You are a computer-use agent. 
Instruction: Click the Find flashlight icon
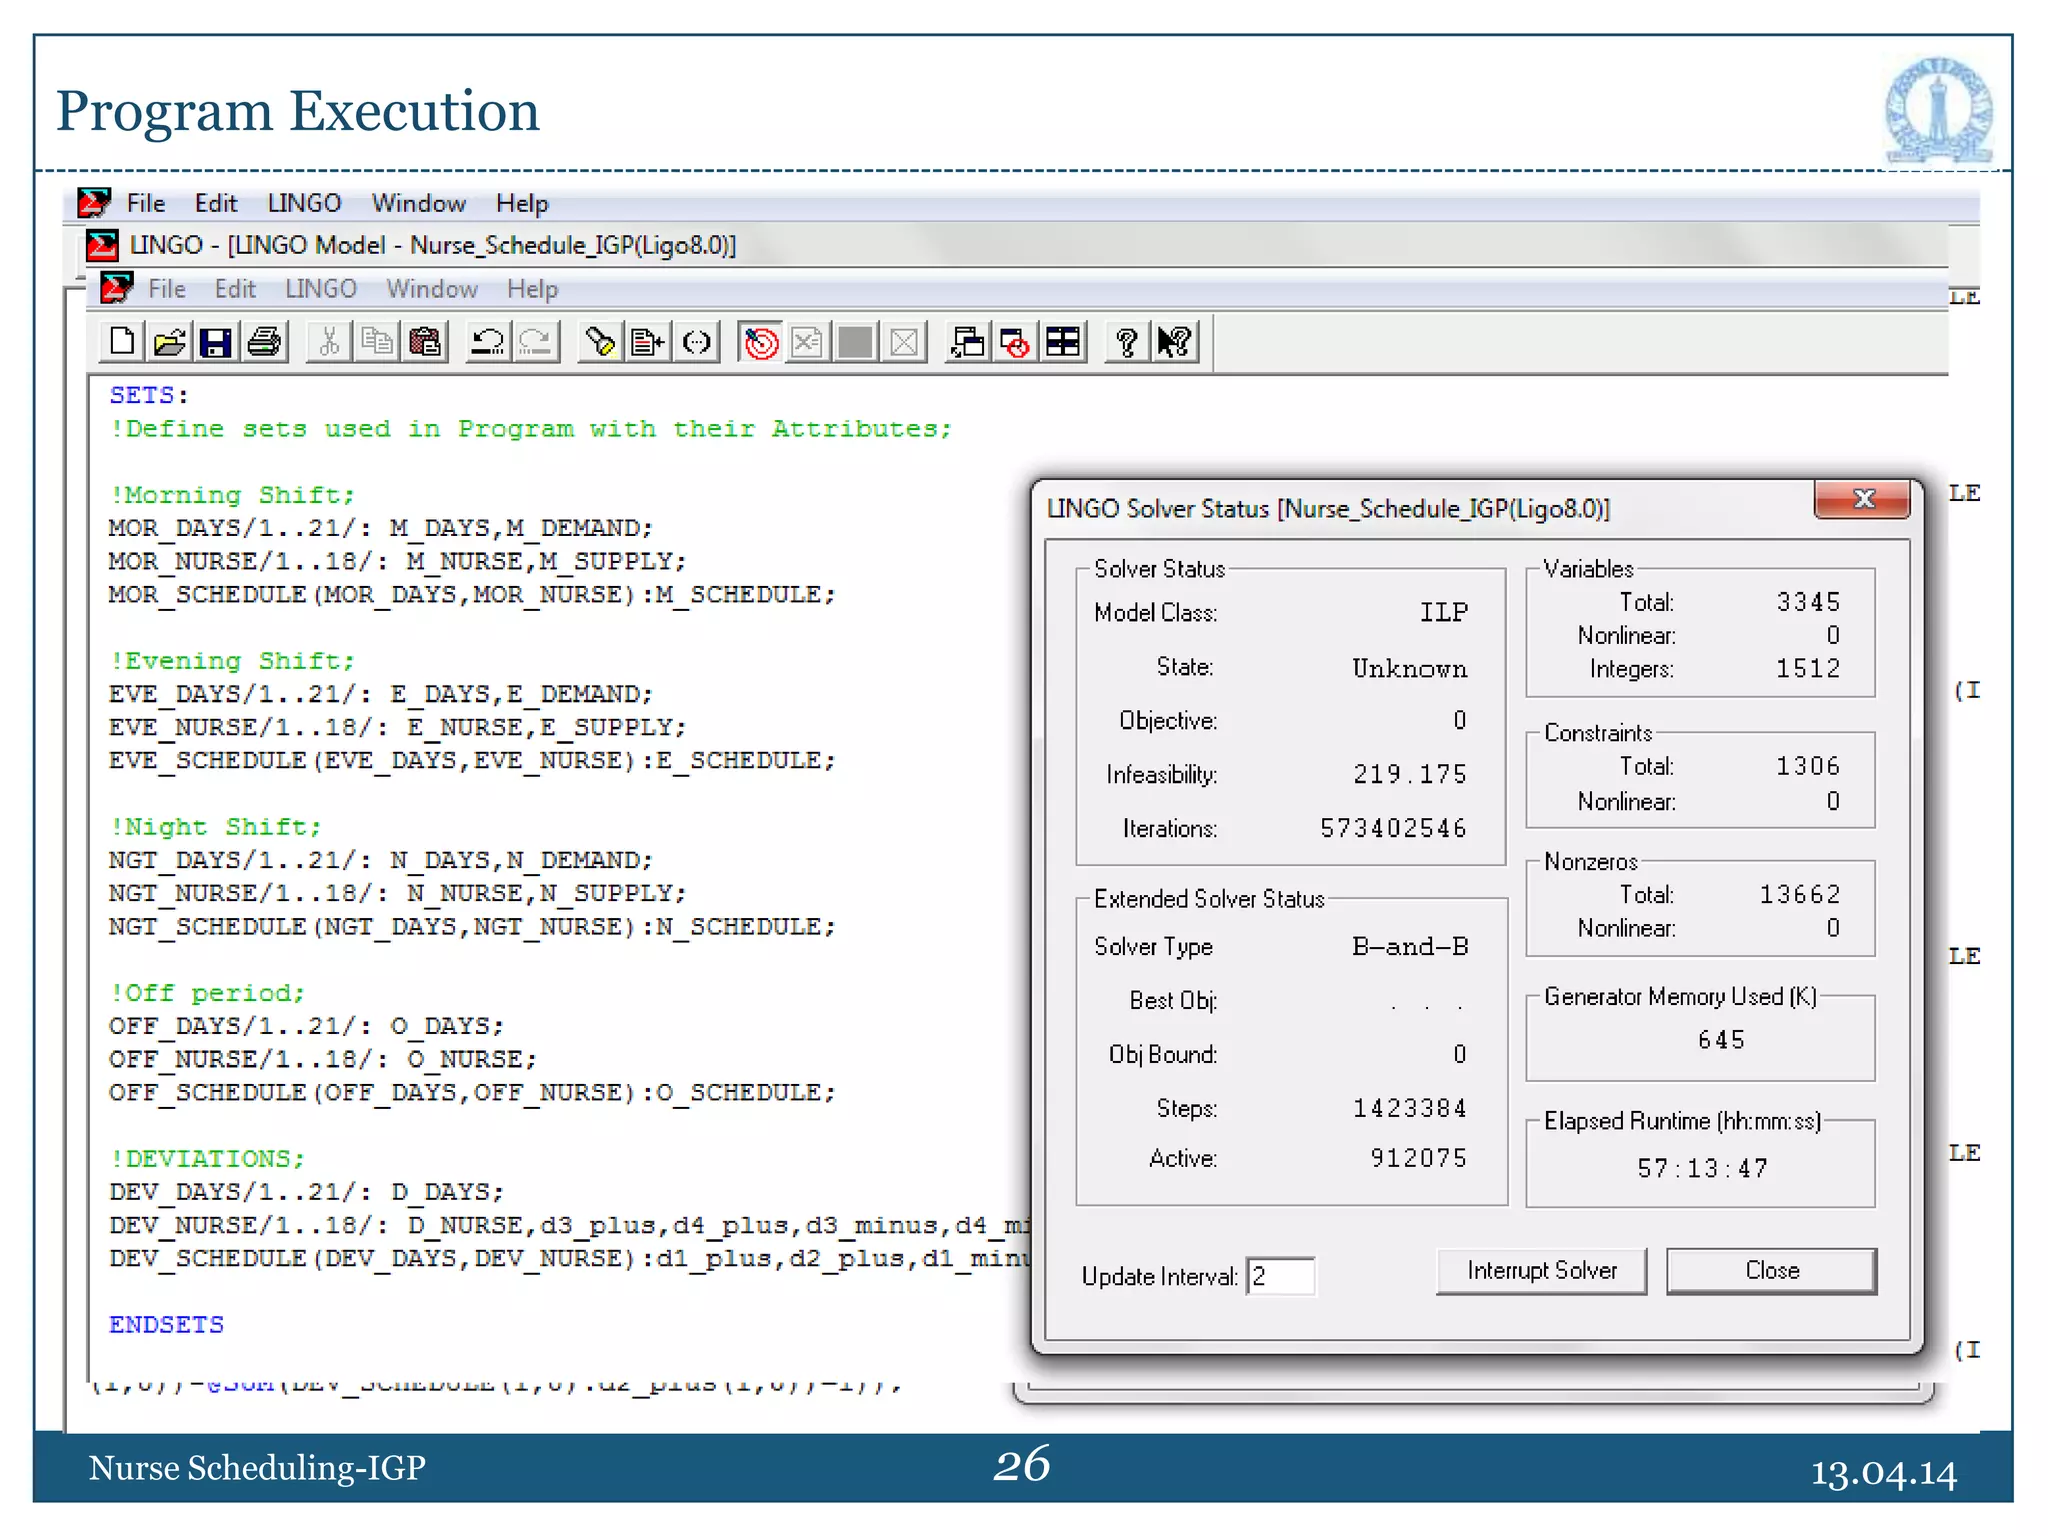[600, 342]
